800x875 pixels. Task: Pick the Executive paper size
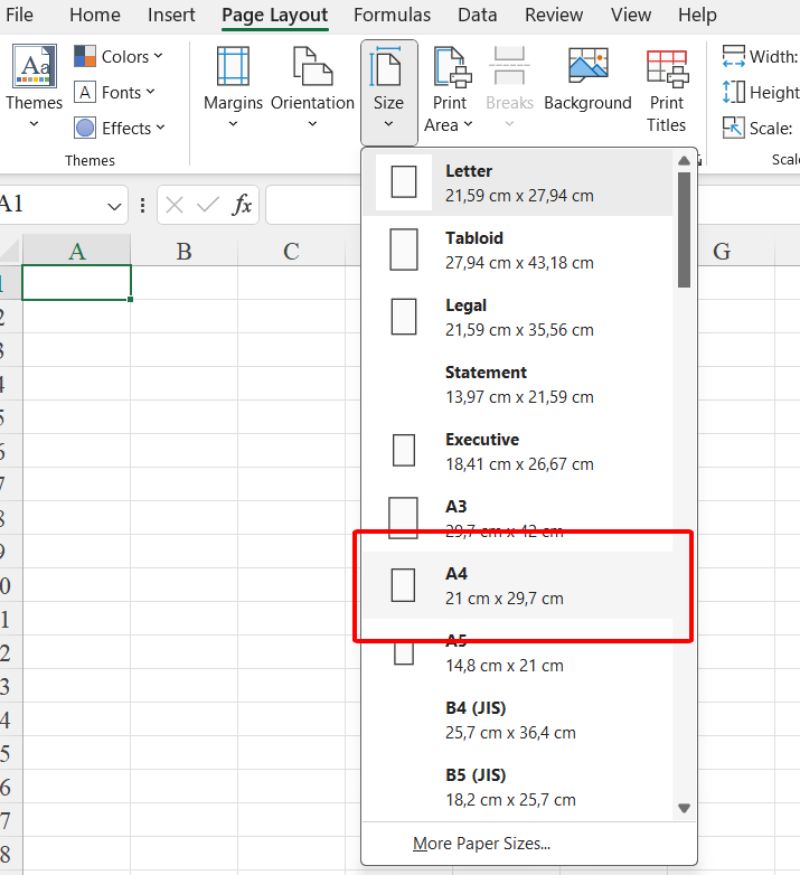(518, 451)
